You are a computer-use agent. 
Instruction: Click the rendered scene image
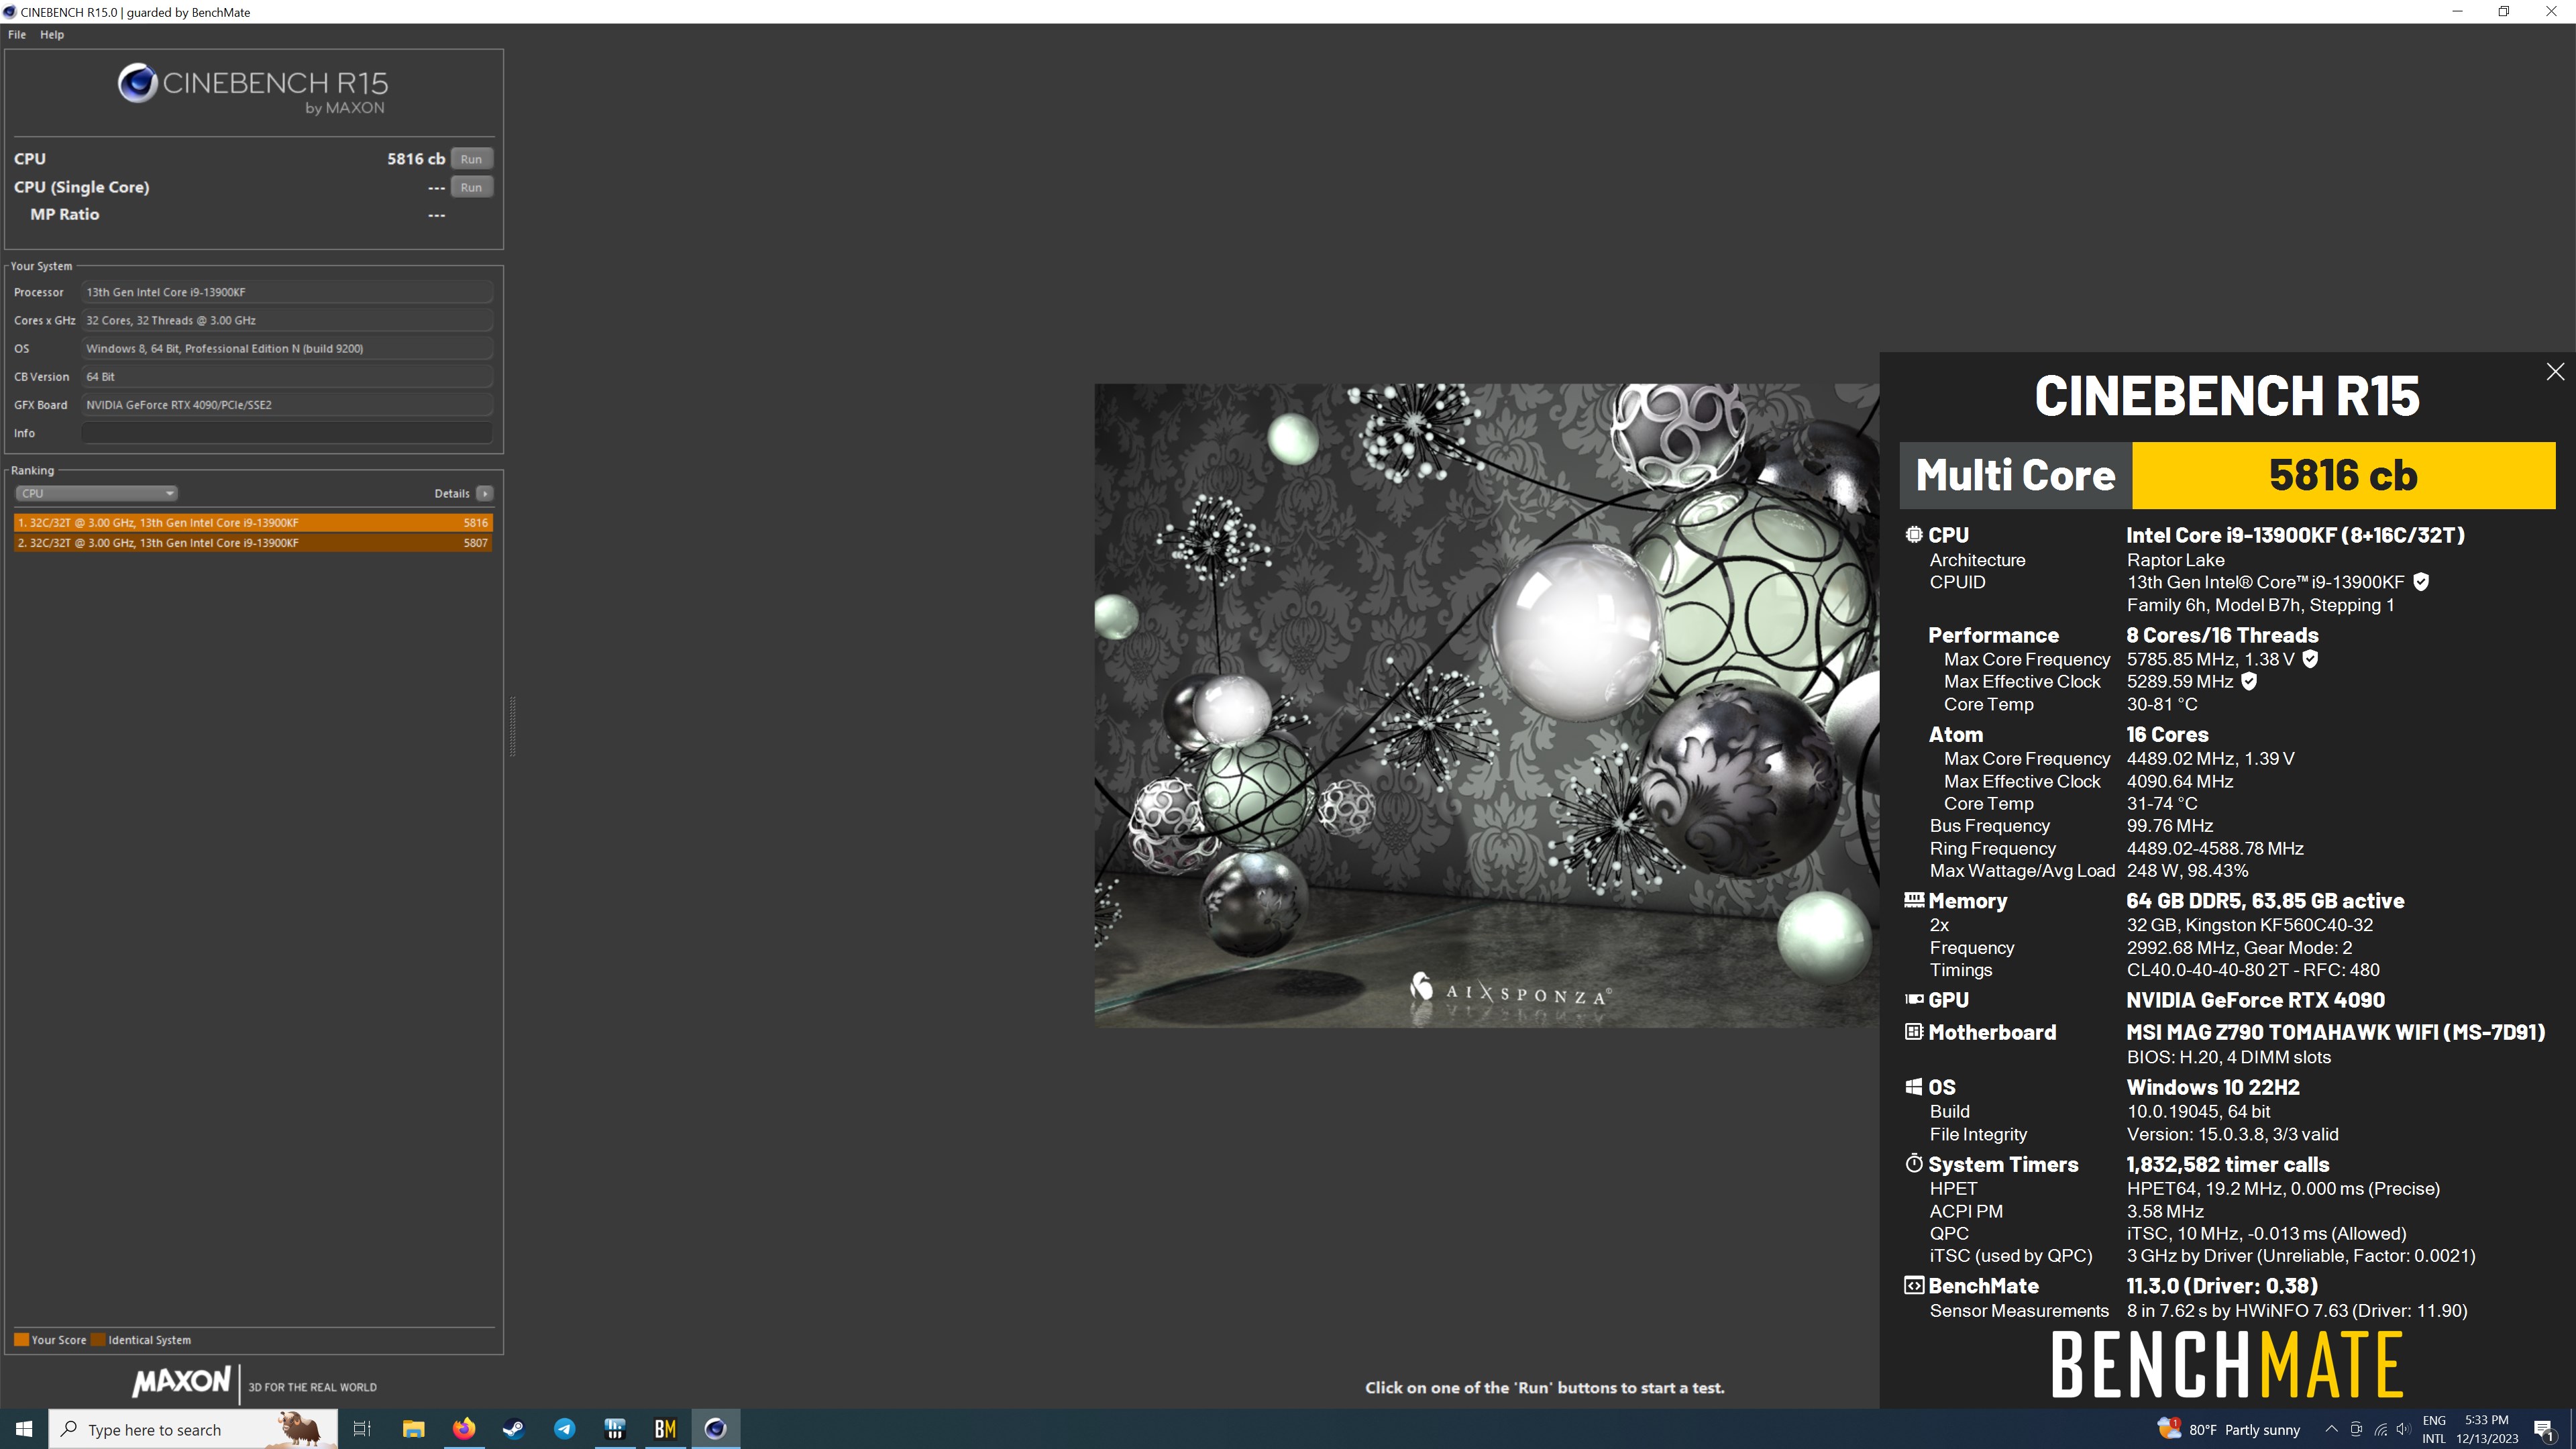(1486, 705)
